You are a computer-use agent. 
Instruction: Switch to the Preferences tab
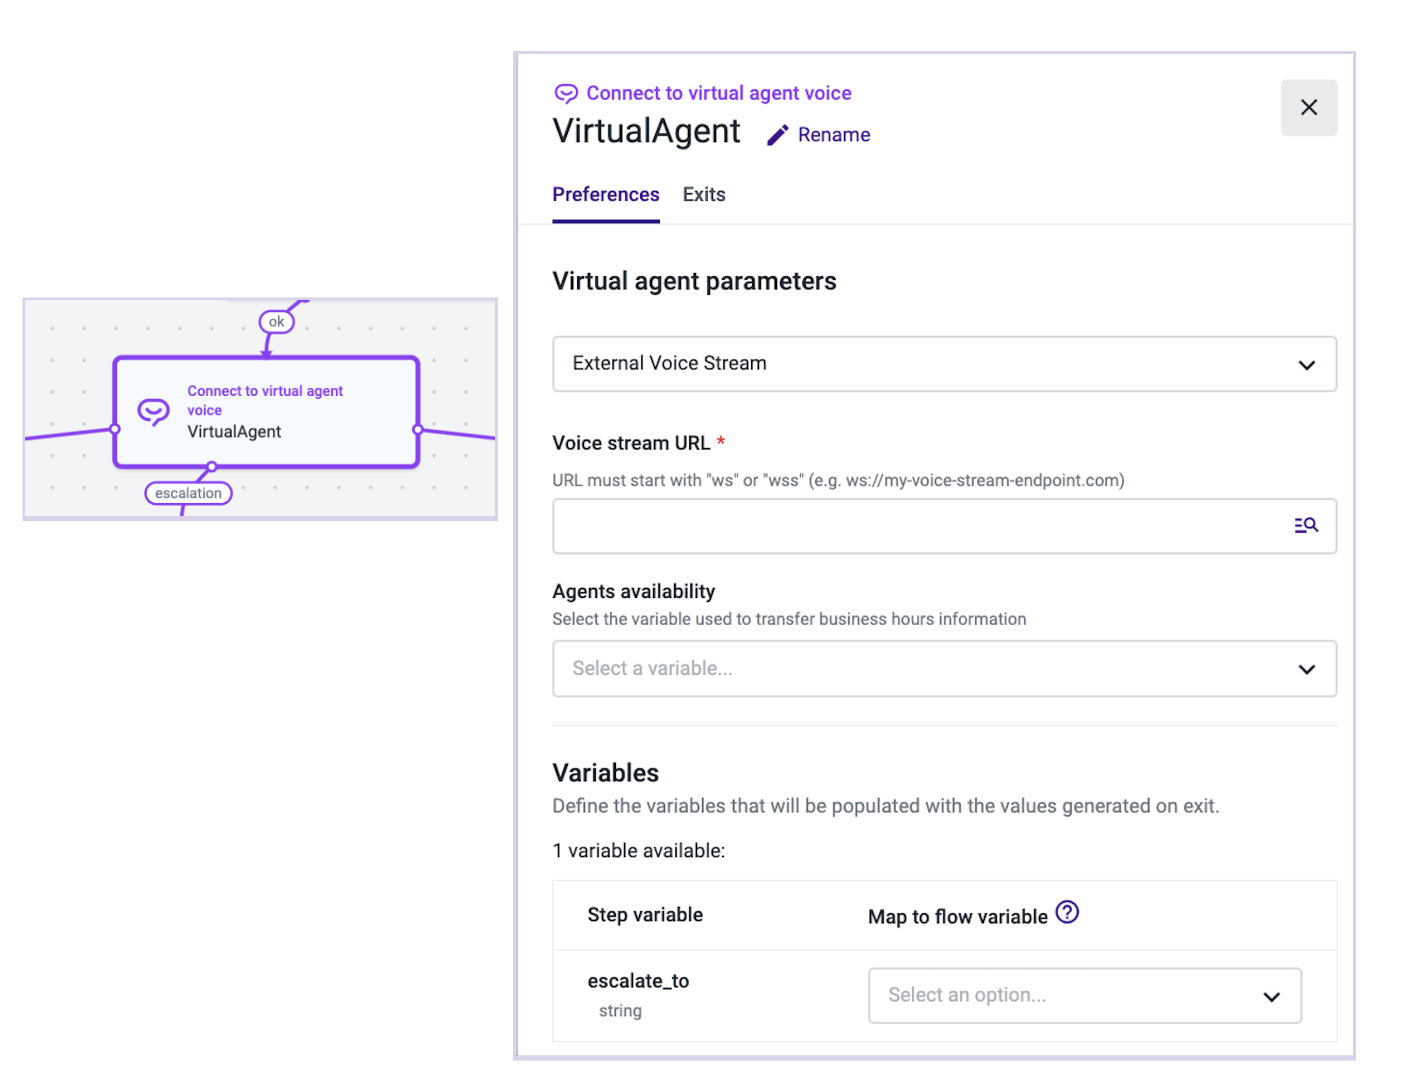click(x=606, y=194)
